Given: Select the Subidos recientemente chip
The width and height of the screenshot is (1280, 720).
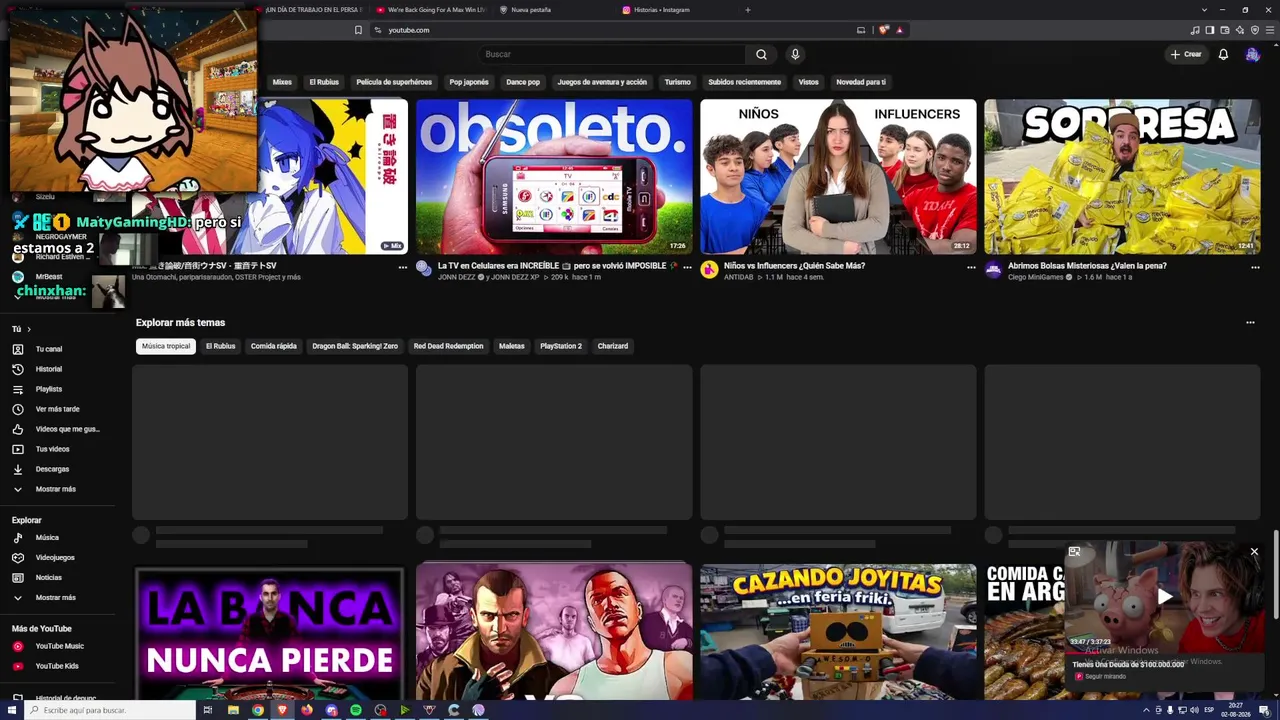Looking at the screenshot, I should [x=745, y=82].
